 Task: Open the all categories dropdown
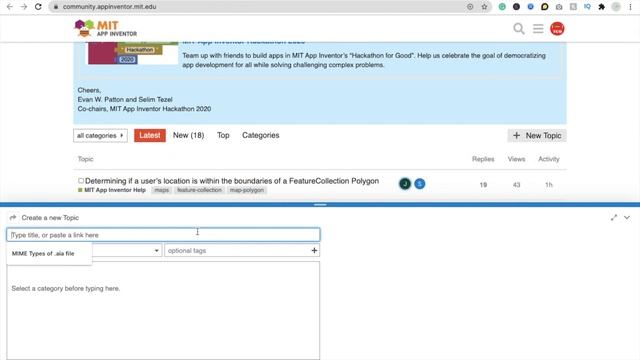coord(100,136)
